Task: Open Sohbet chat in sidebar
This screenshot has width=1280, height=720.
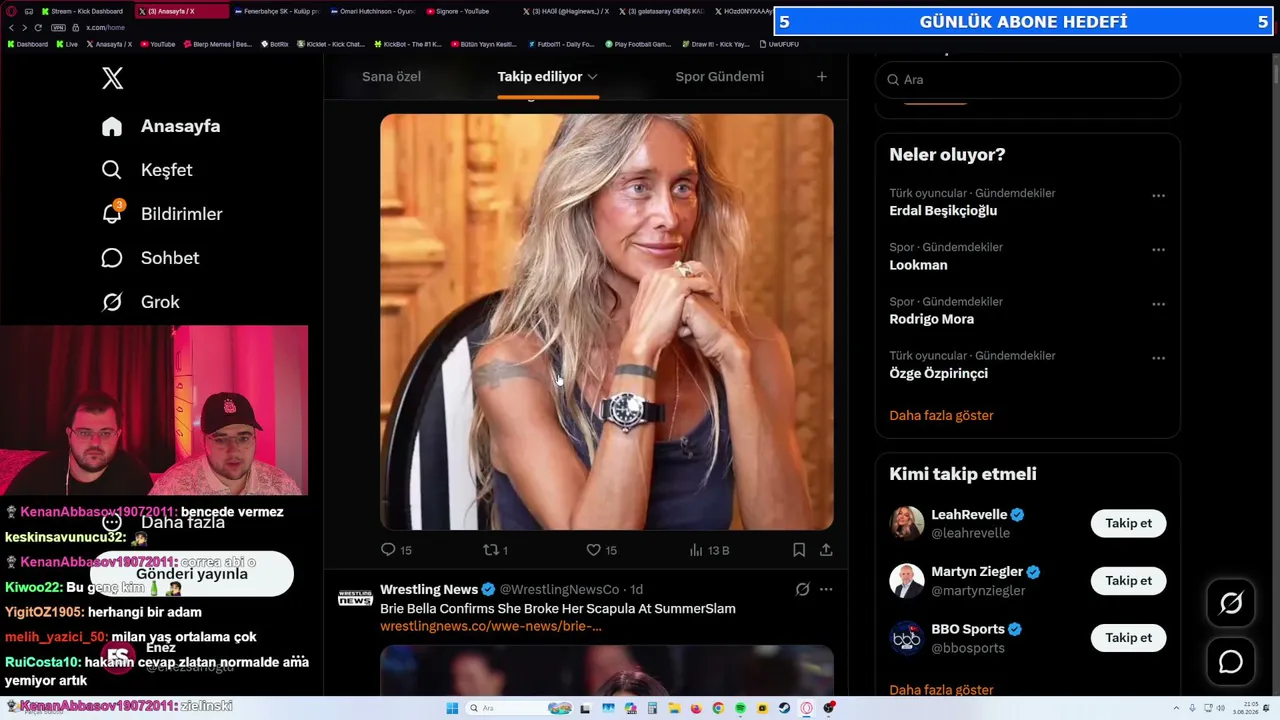Action: pos(150,258)
